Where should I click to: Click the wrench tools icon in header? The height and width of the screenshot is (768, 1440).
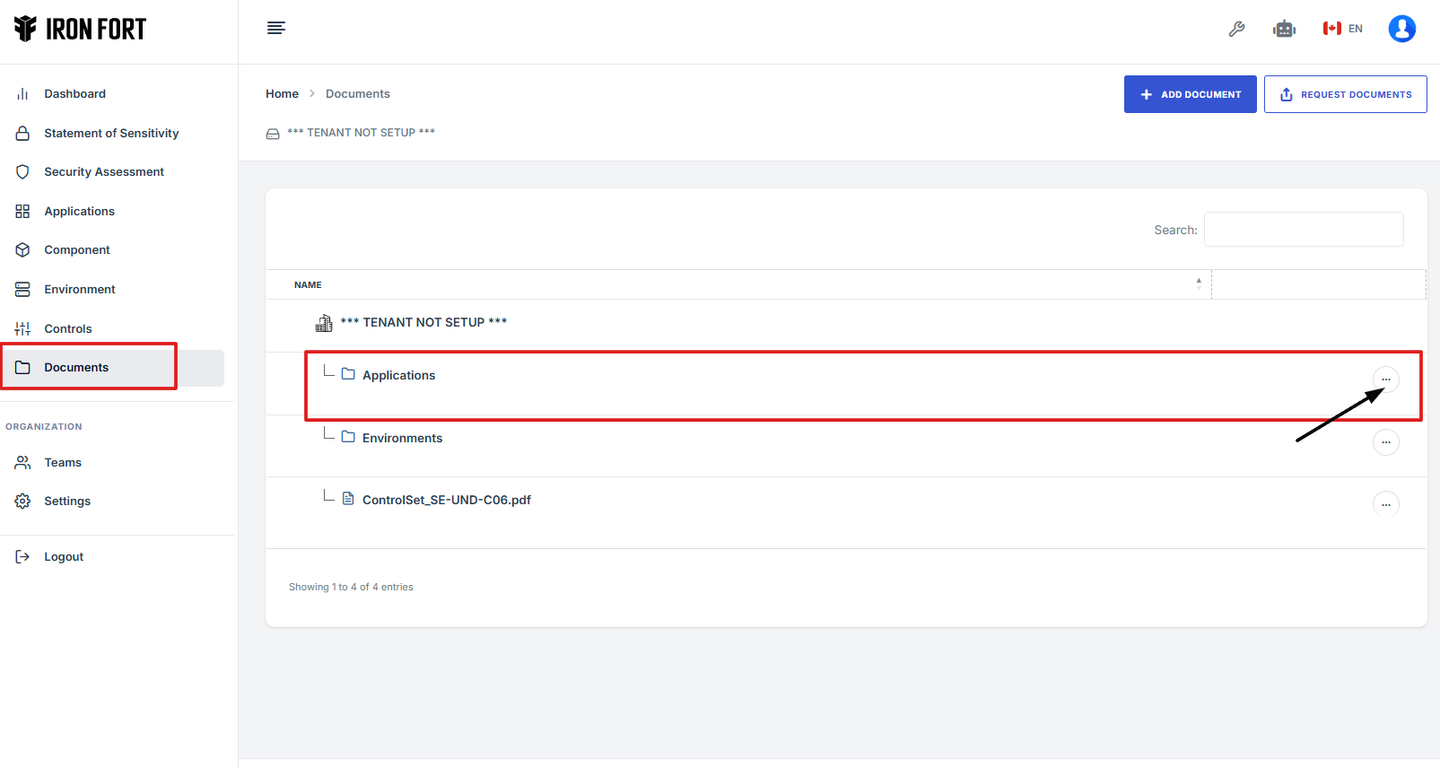click(1236, 29)
